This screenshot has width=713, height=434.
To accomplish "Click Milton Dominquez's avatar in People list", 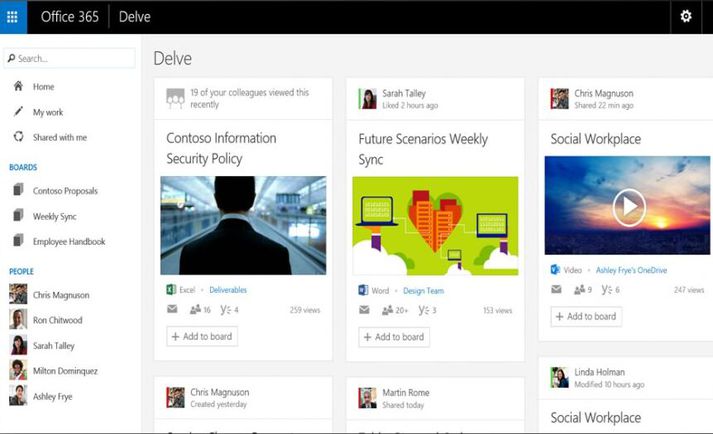I will click(18, 370).
